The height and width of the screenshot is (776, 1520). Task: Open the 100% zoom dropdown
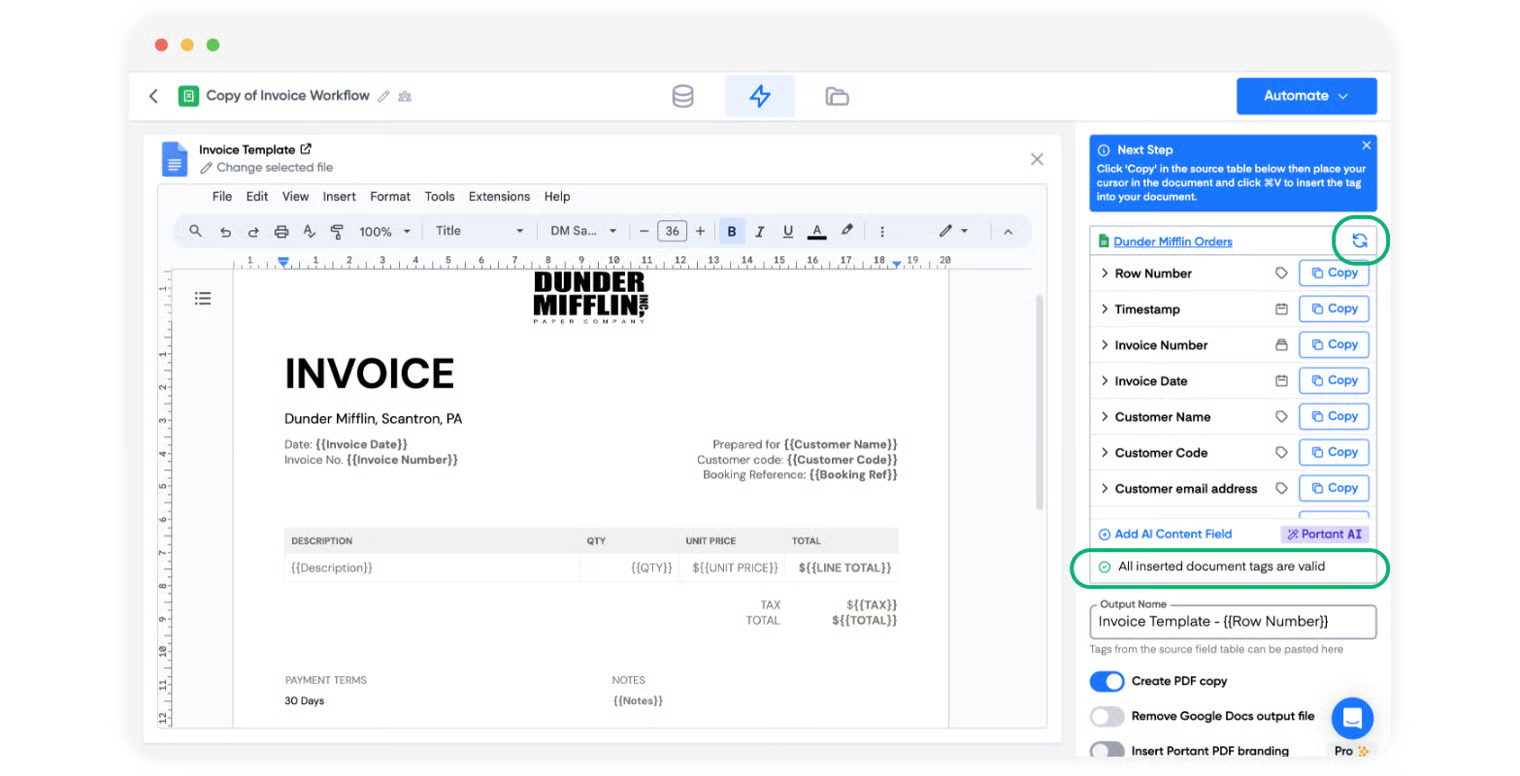[385, 231]
